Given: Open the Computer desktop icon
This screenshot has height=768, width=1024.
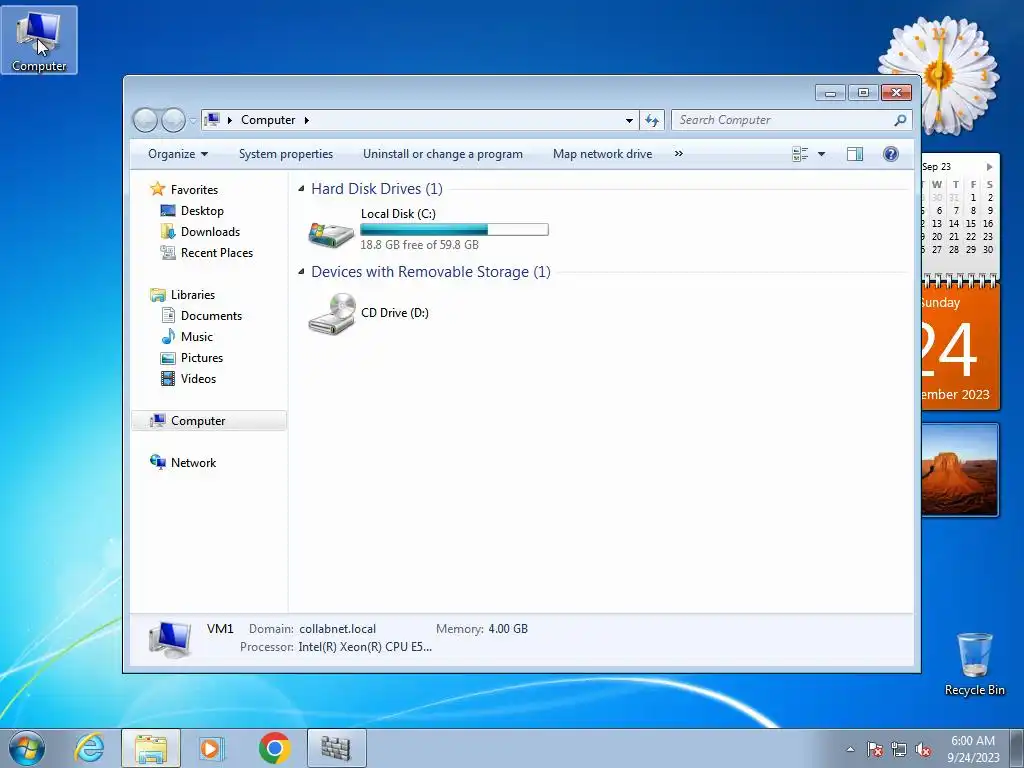Looking at the screenshot, I should (39, 40).
